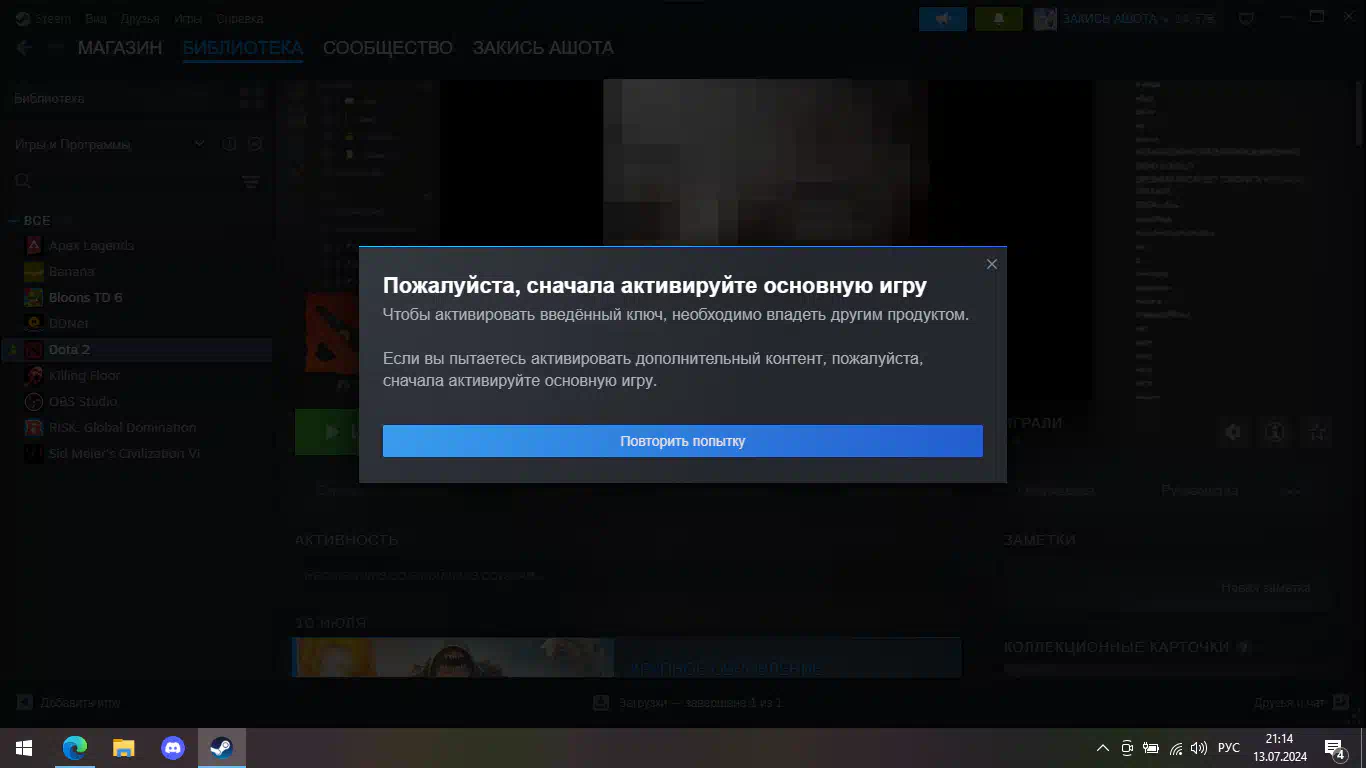Select Dota 2 in the library list
This screenshot has height=768, width=1366.
coord(137,349)
